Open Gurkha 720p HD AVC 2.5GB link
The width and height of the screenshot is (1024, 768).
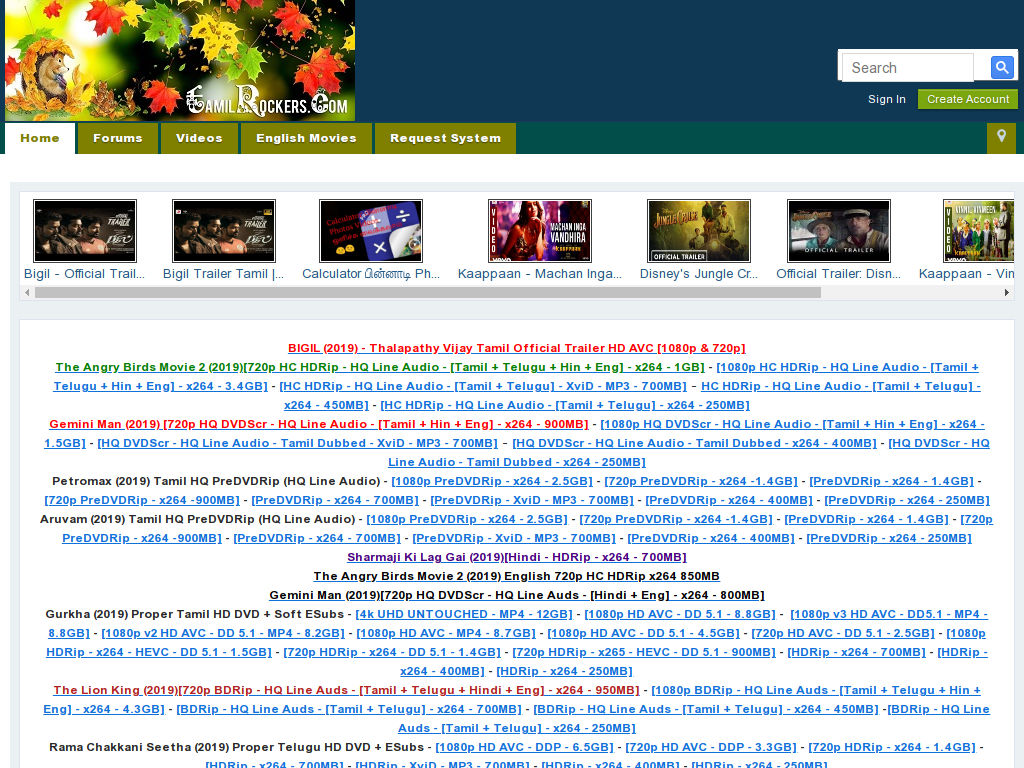point(843,633)
